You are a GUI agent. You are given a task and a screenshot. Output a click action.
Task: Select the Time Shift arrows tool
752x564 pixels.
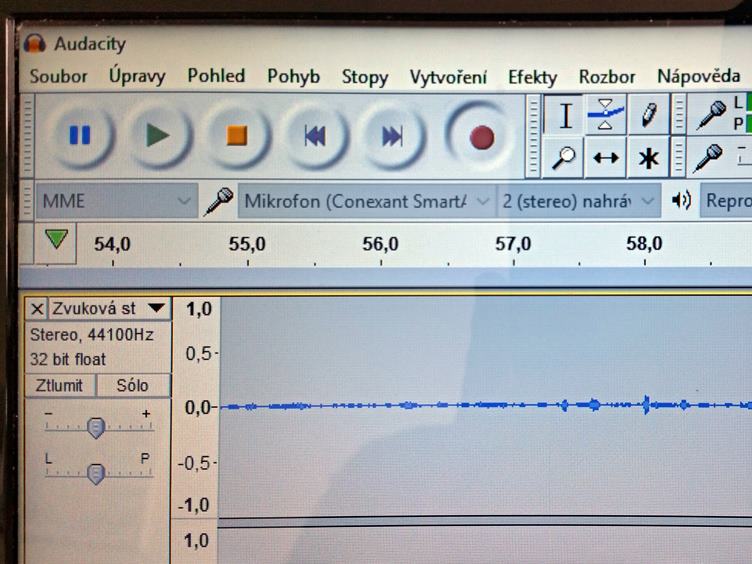click(x=606, y=157)
